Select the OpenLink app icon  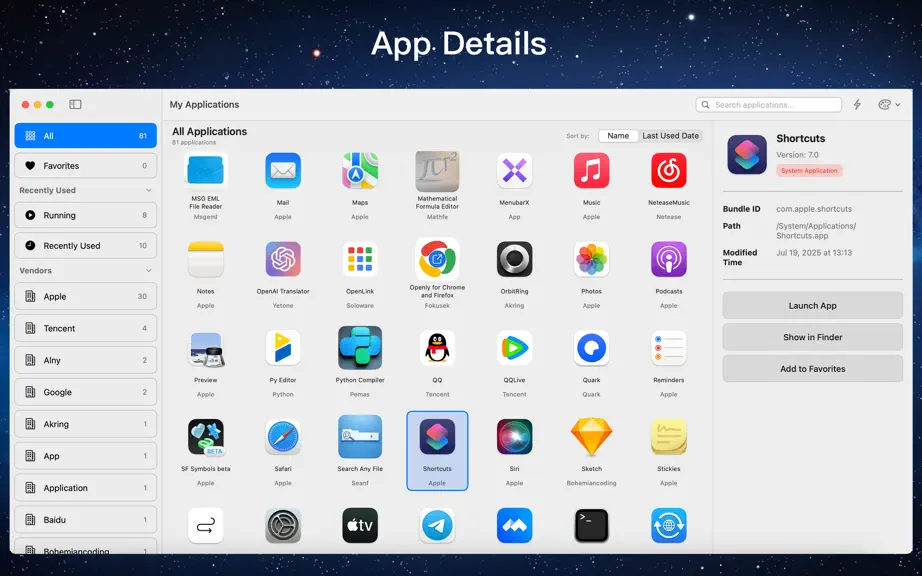(360, 259)
